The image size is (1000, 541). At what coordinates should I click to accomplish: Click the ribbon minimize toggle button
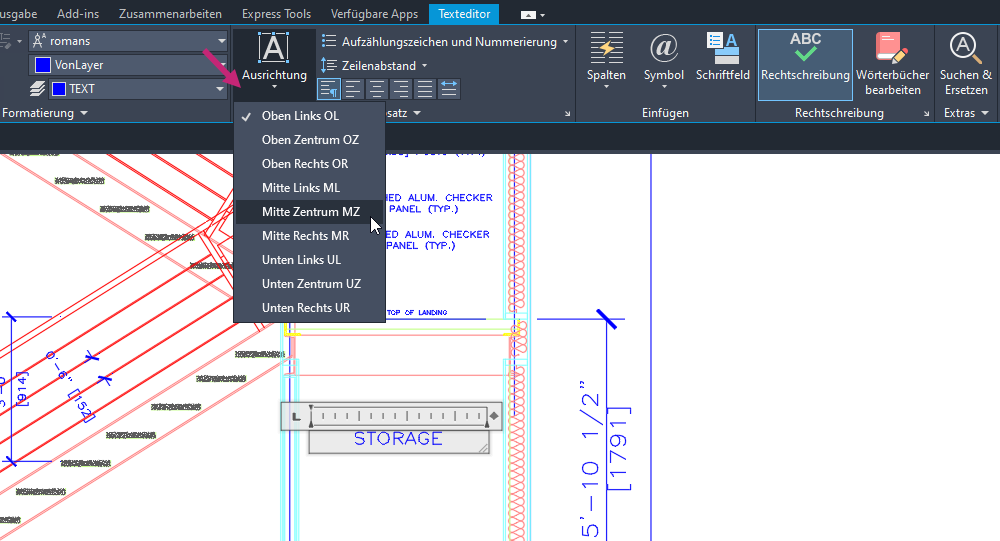coord(528,15)
